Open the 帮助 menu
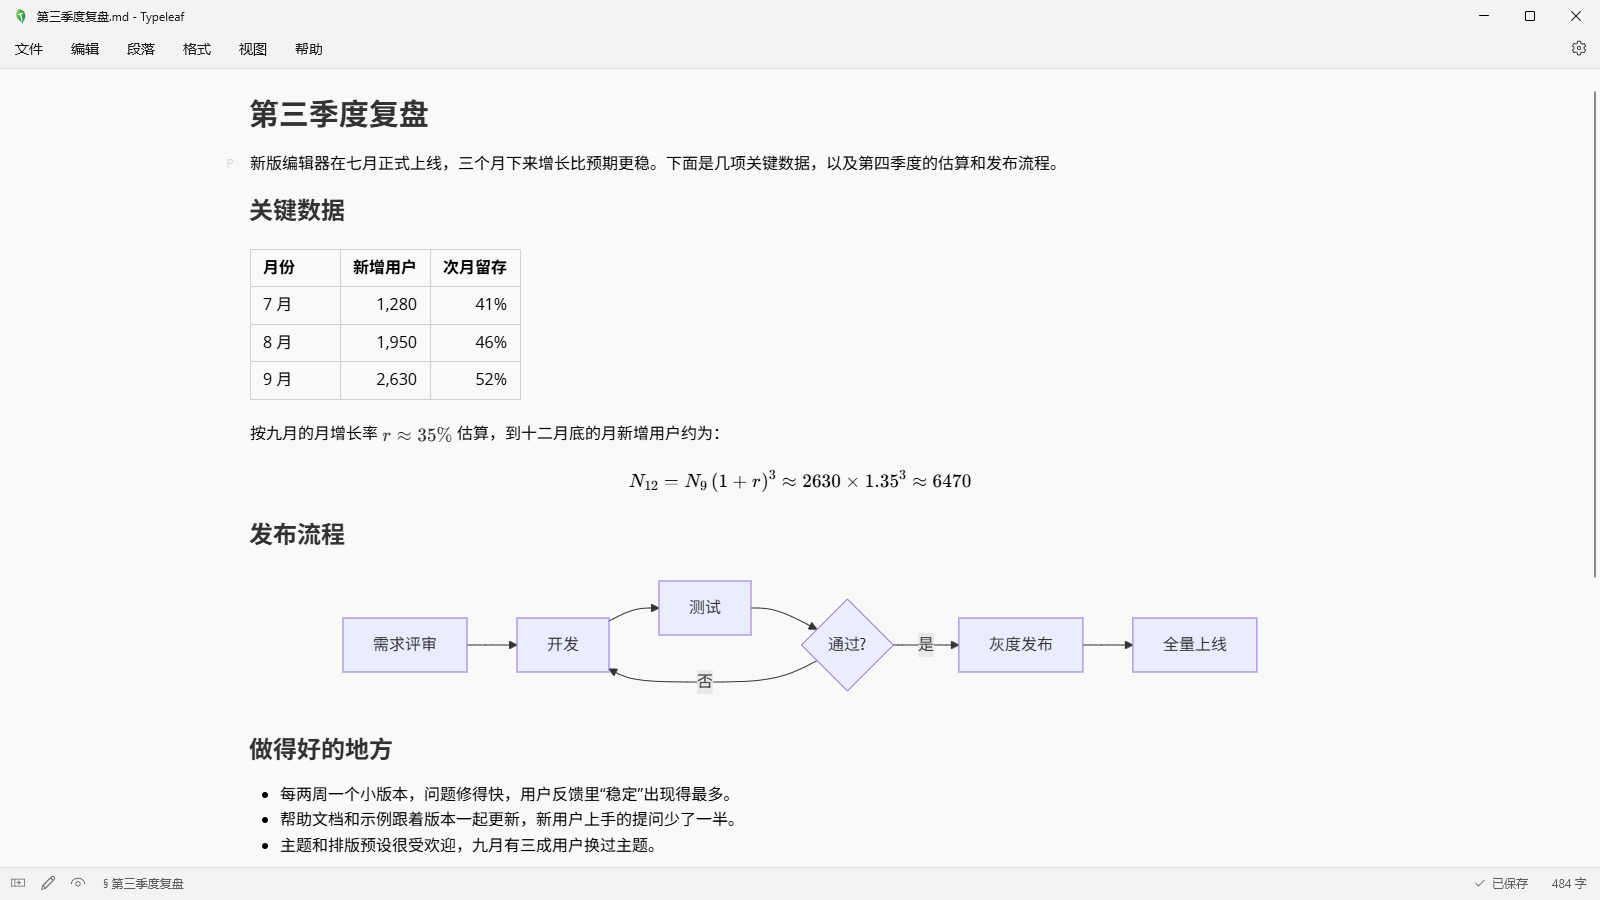Viewport: 1600px width, 900px height. coord(309,49)
